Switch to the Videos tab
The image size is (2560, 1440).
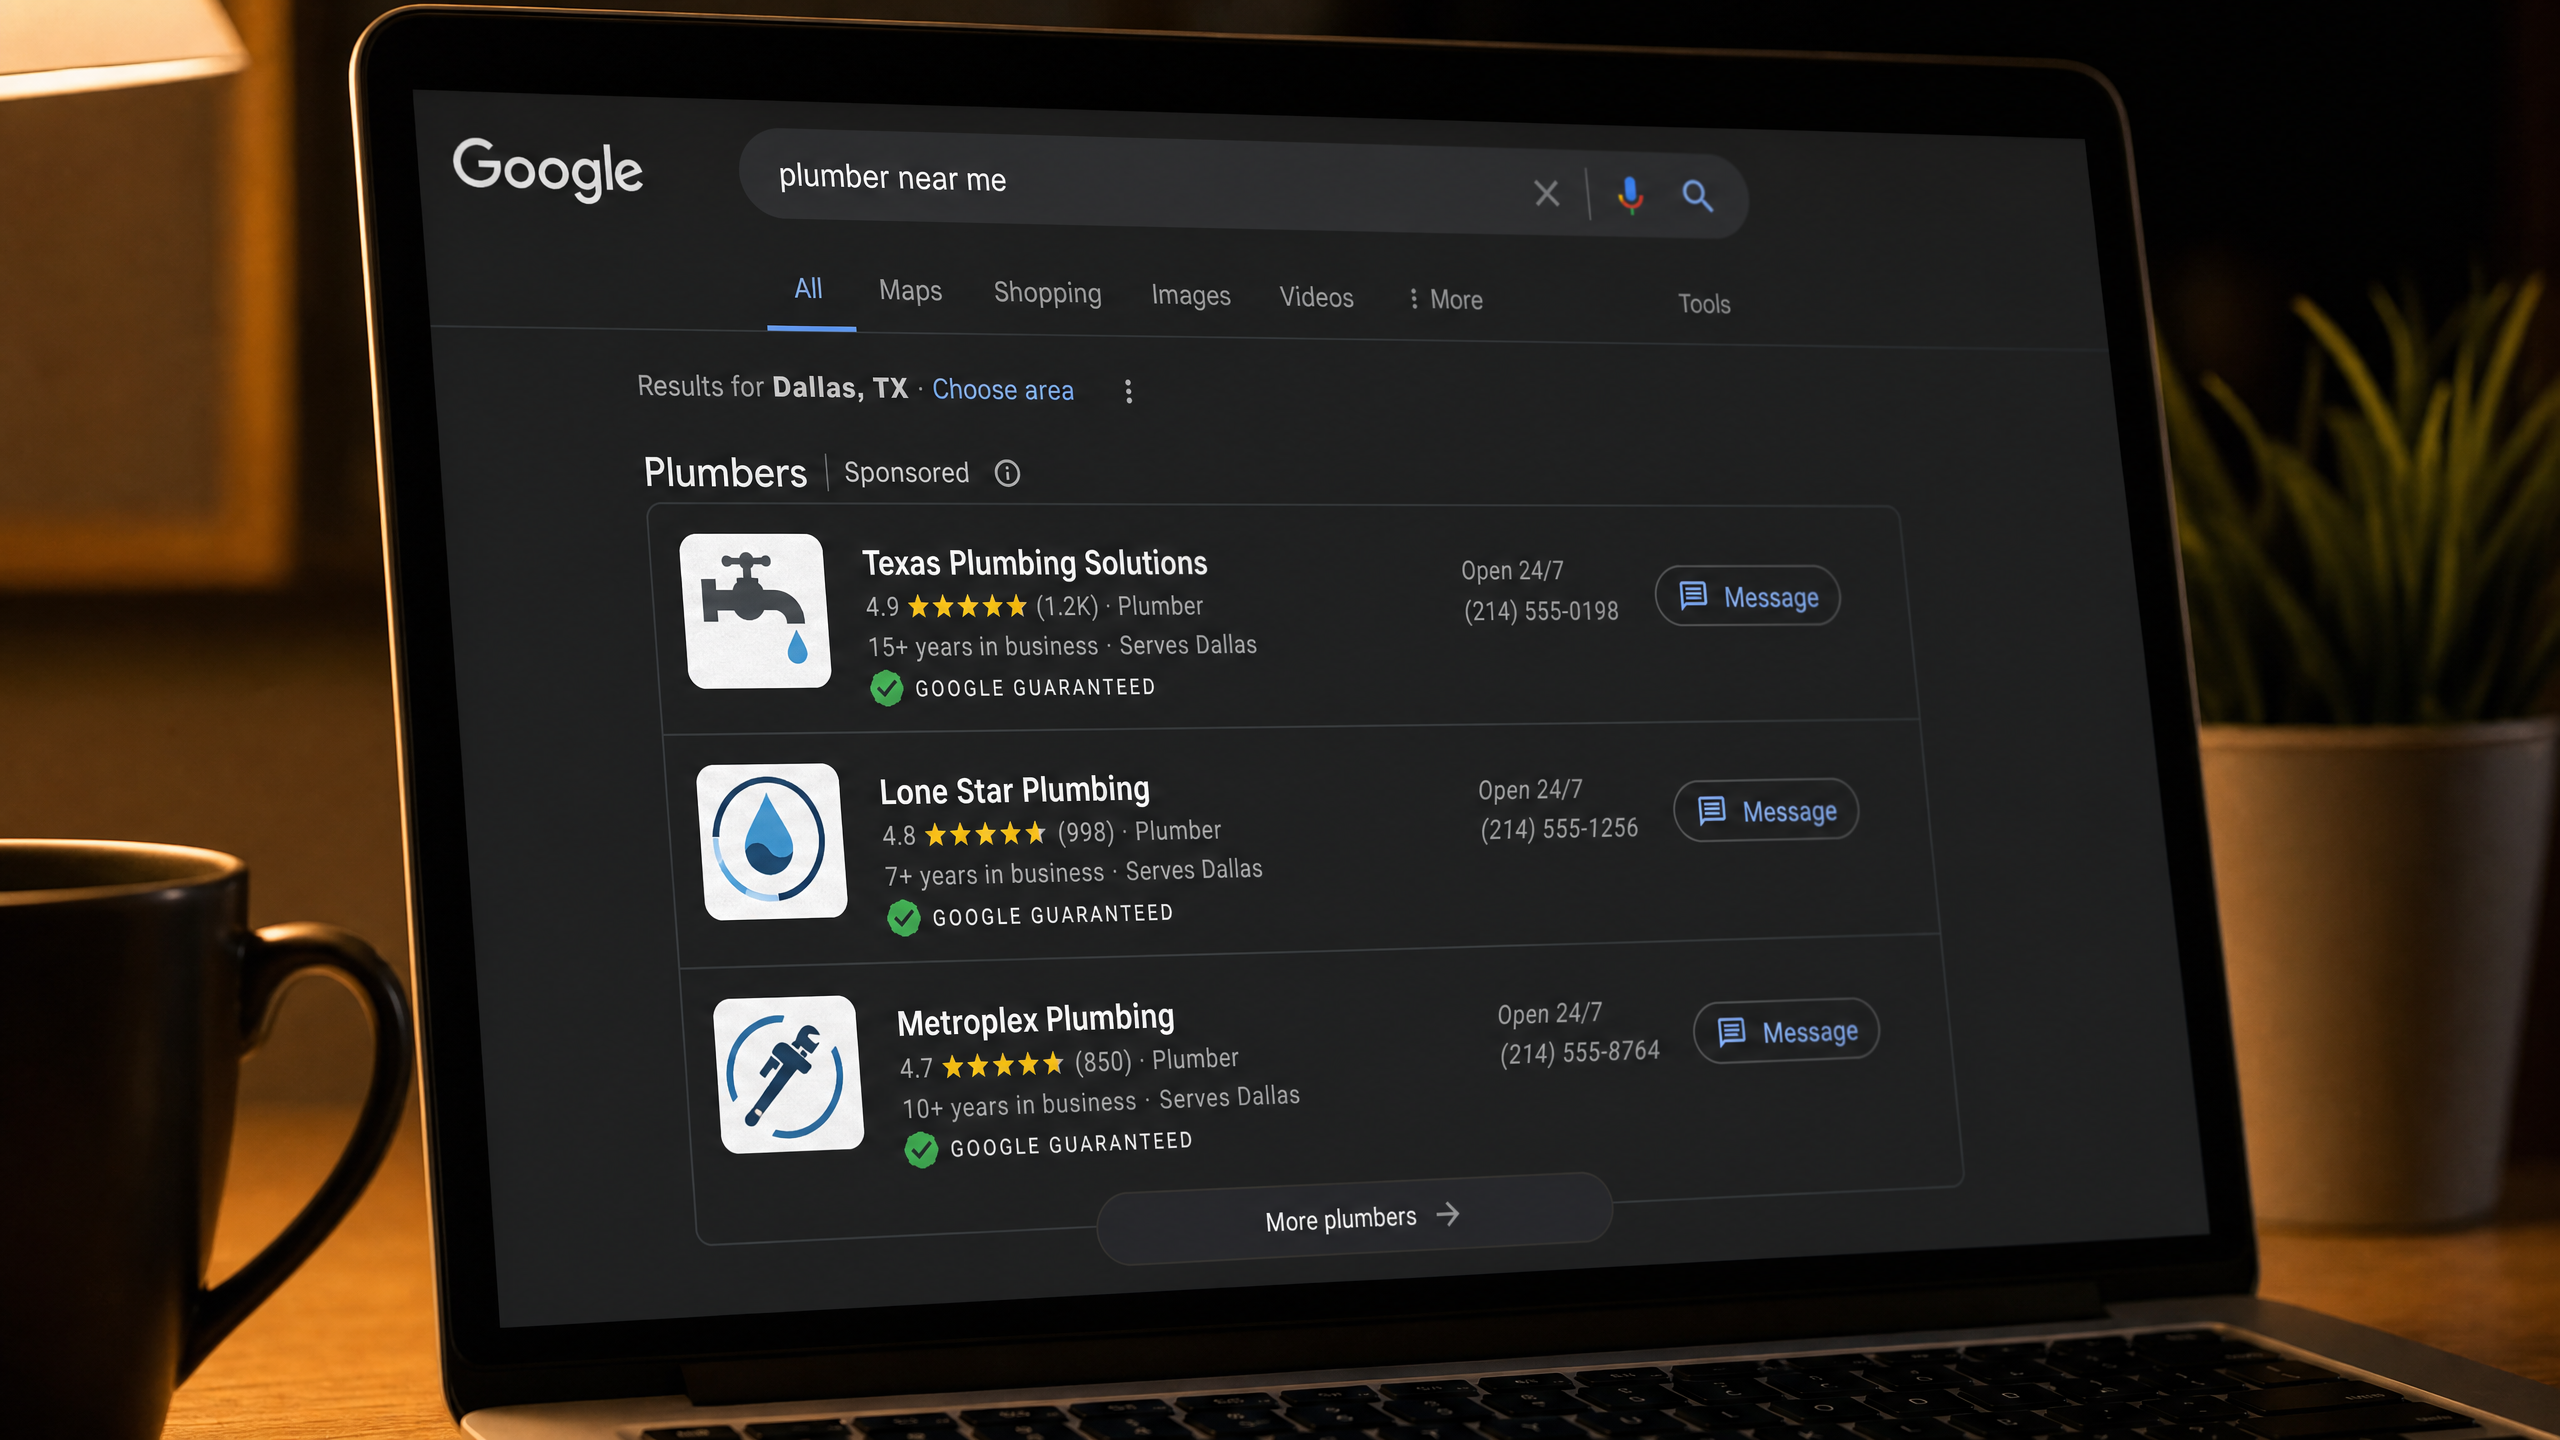[1316, 298]
